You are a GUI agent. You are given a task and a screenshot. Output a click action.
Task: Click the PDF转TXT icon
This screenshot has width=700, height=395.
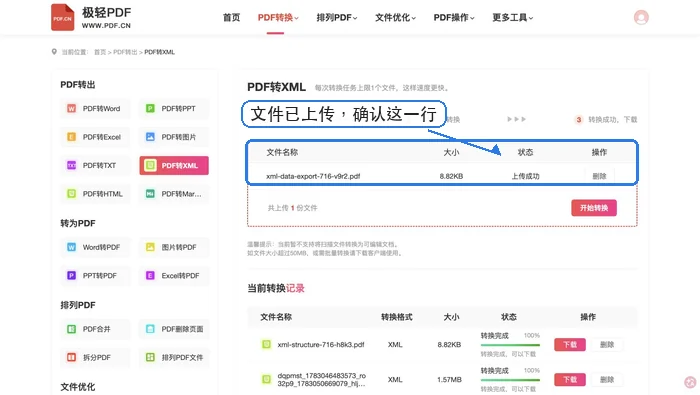(71, 166)
